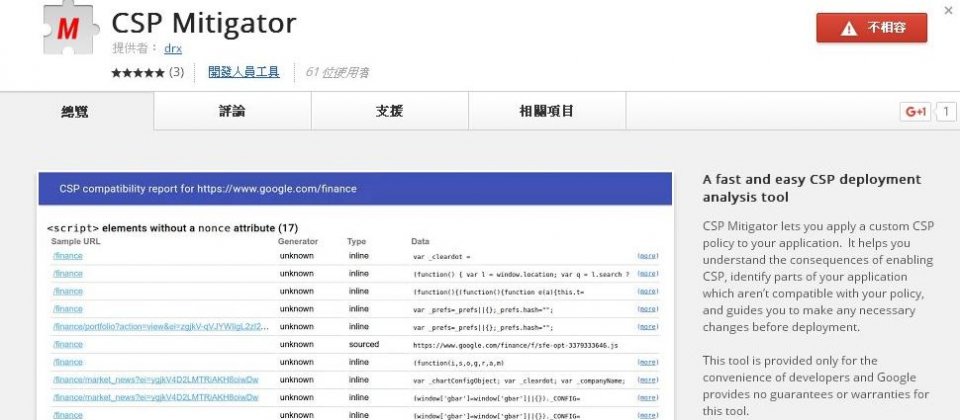Click the CSP compatibility report screenshot header

point(355,189)
